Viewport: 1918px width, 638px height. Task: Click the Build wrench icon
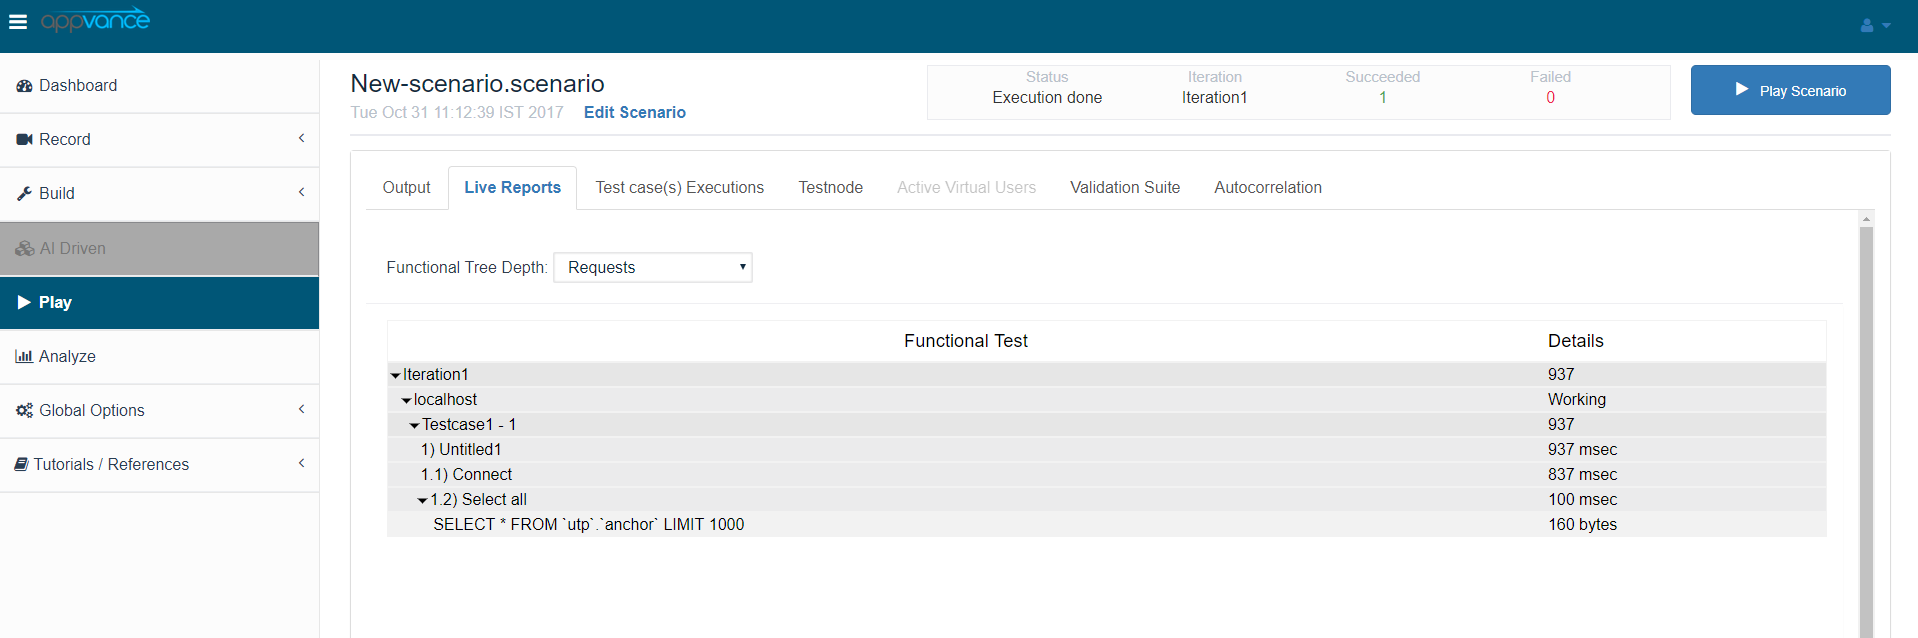coord(25,194)
